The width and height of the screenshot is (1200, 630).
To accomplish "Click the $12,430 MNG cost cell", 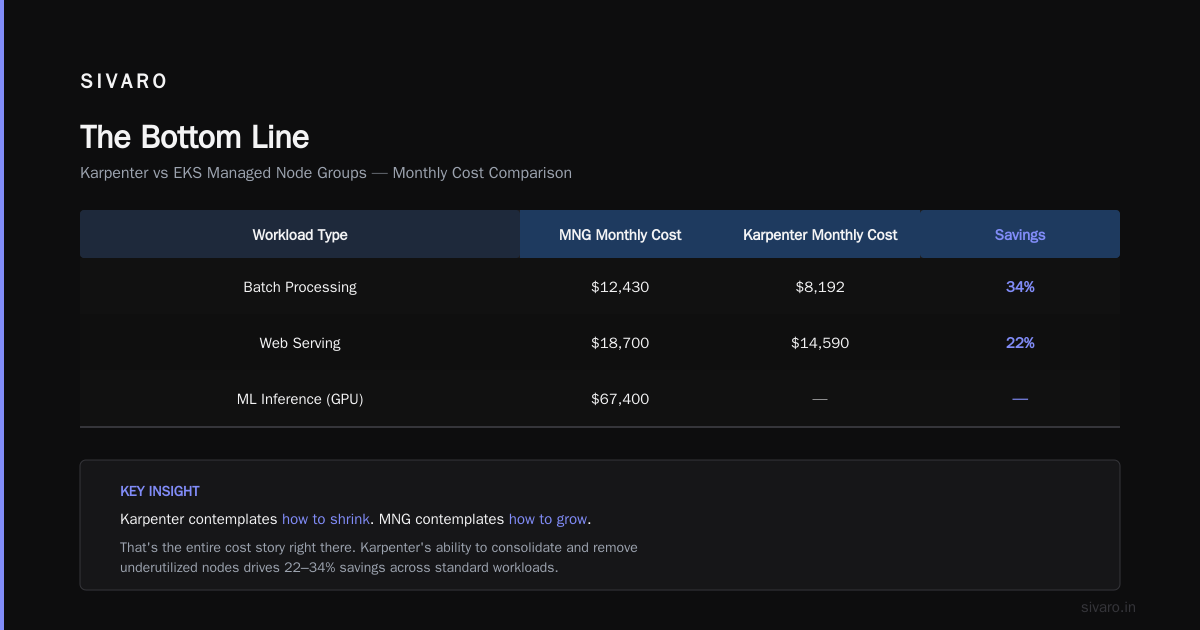I will click(620, 287).
